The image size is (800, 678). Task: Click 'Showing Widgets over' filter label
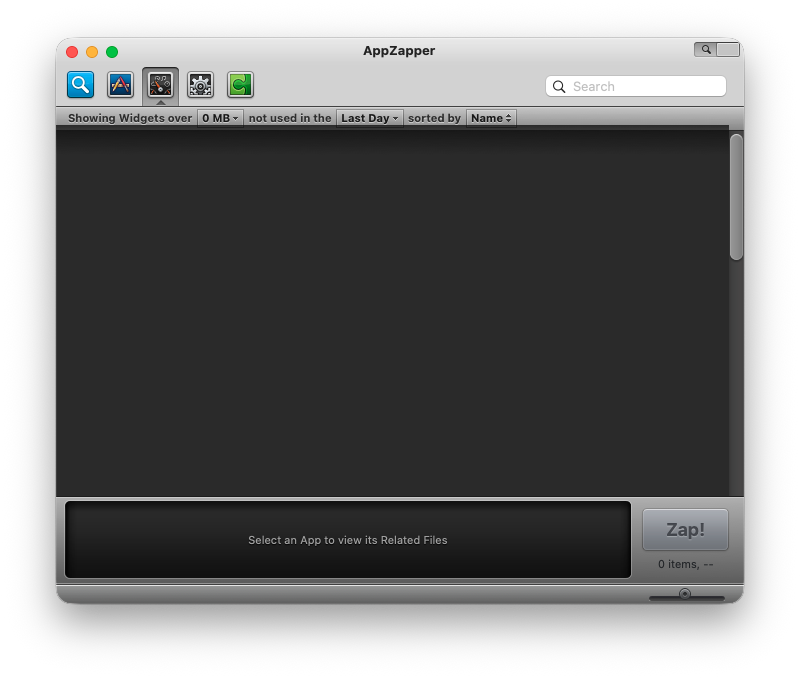tap(130, 118)
